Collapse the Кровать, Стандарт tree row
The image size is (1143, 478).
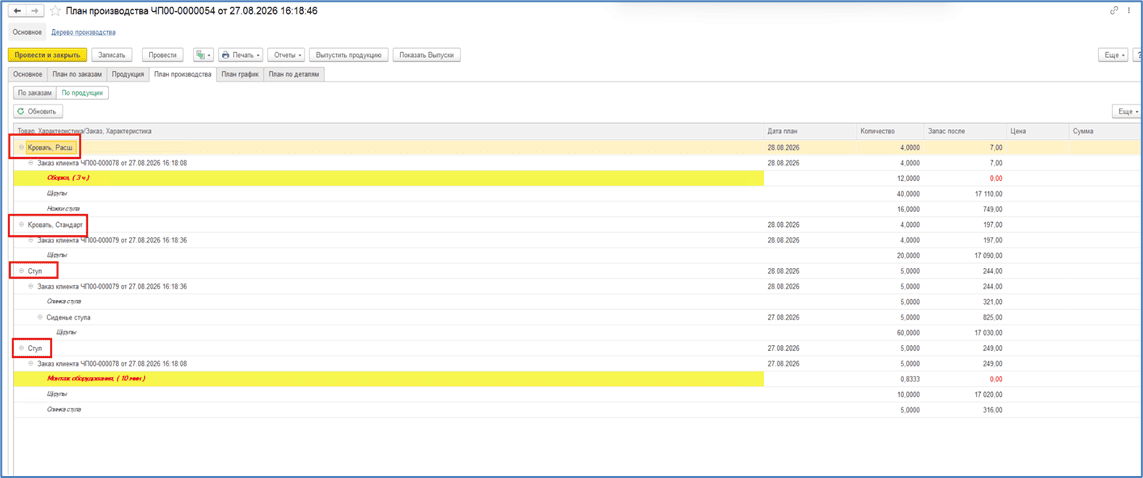21,224
